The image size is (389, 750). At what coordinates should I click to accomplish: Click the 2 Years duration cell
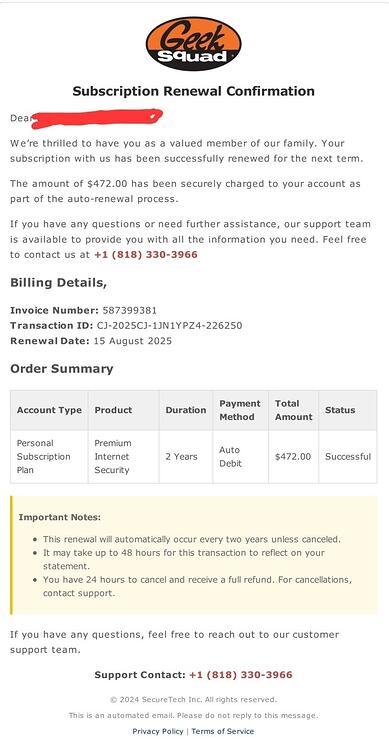tap(186, 457)
